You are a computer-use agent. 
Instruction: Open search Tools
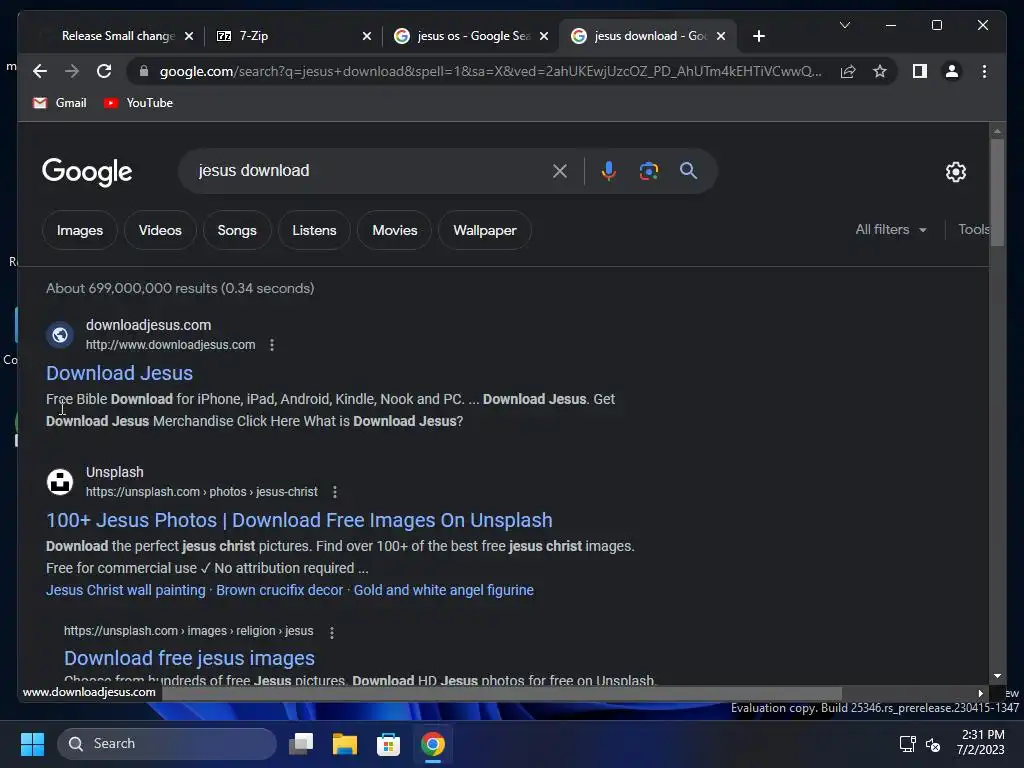973,230
